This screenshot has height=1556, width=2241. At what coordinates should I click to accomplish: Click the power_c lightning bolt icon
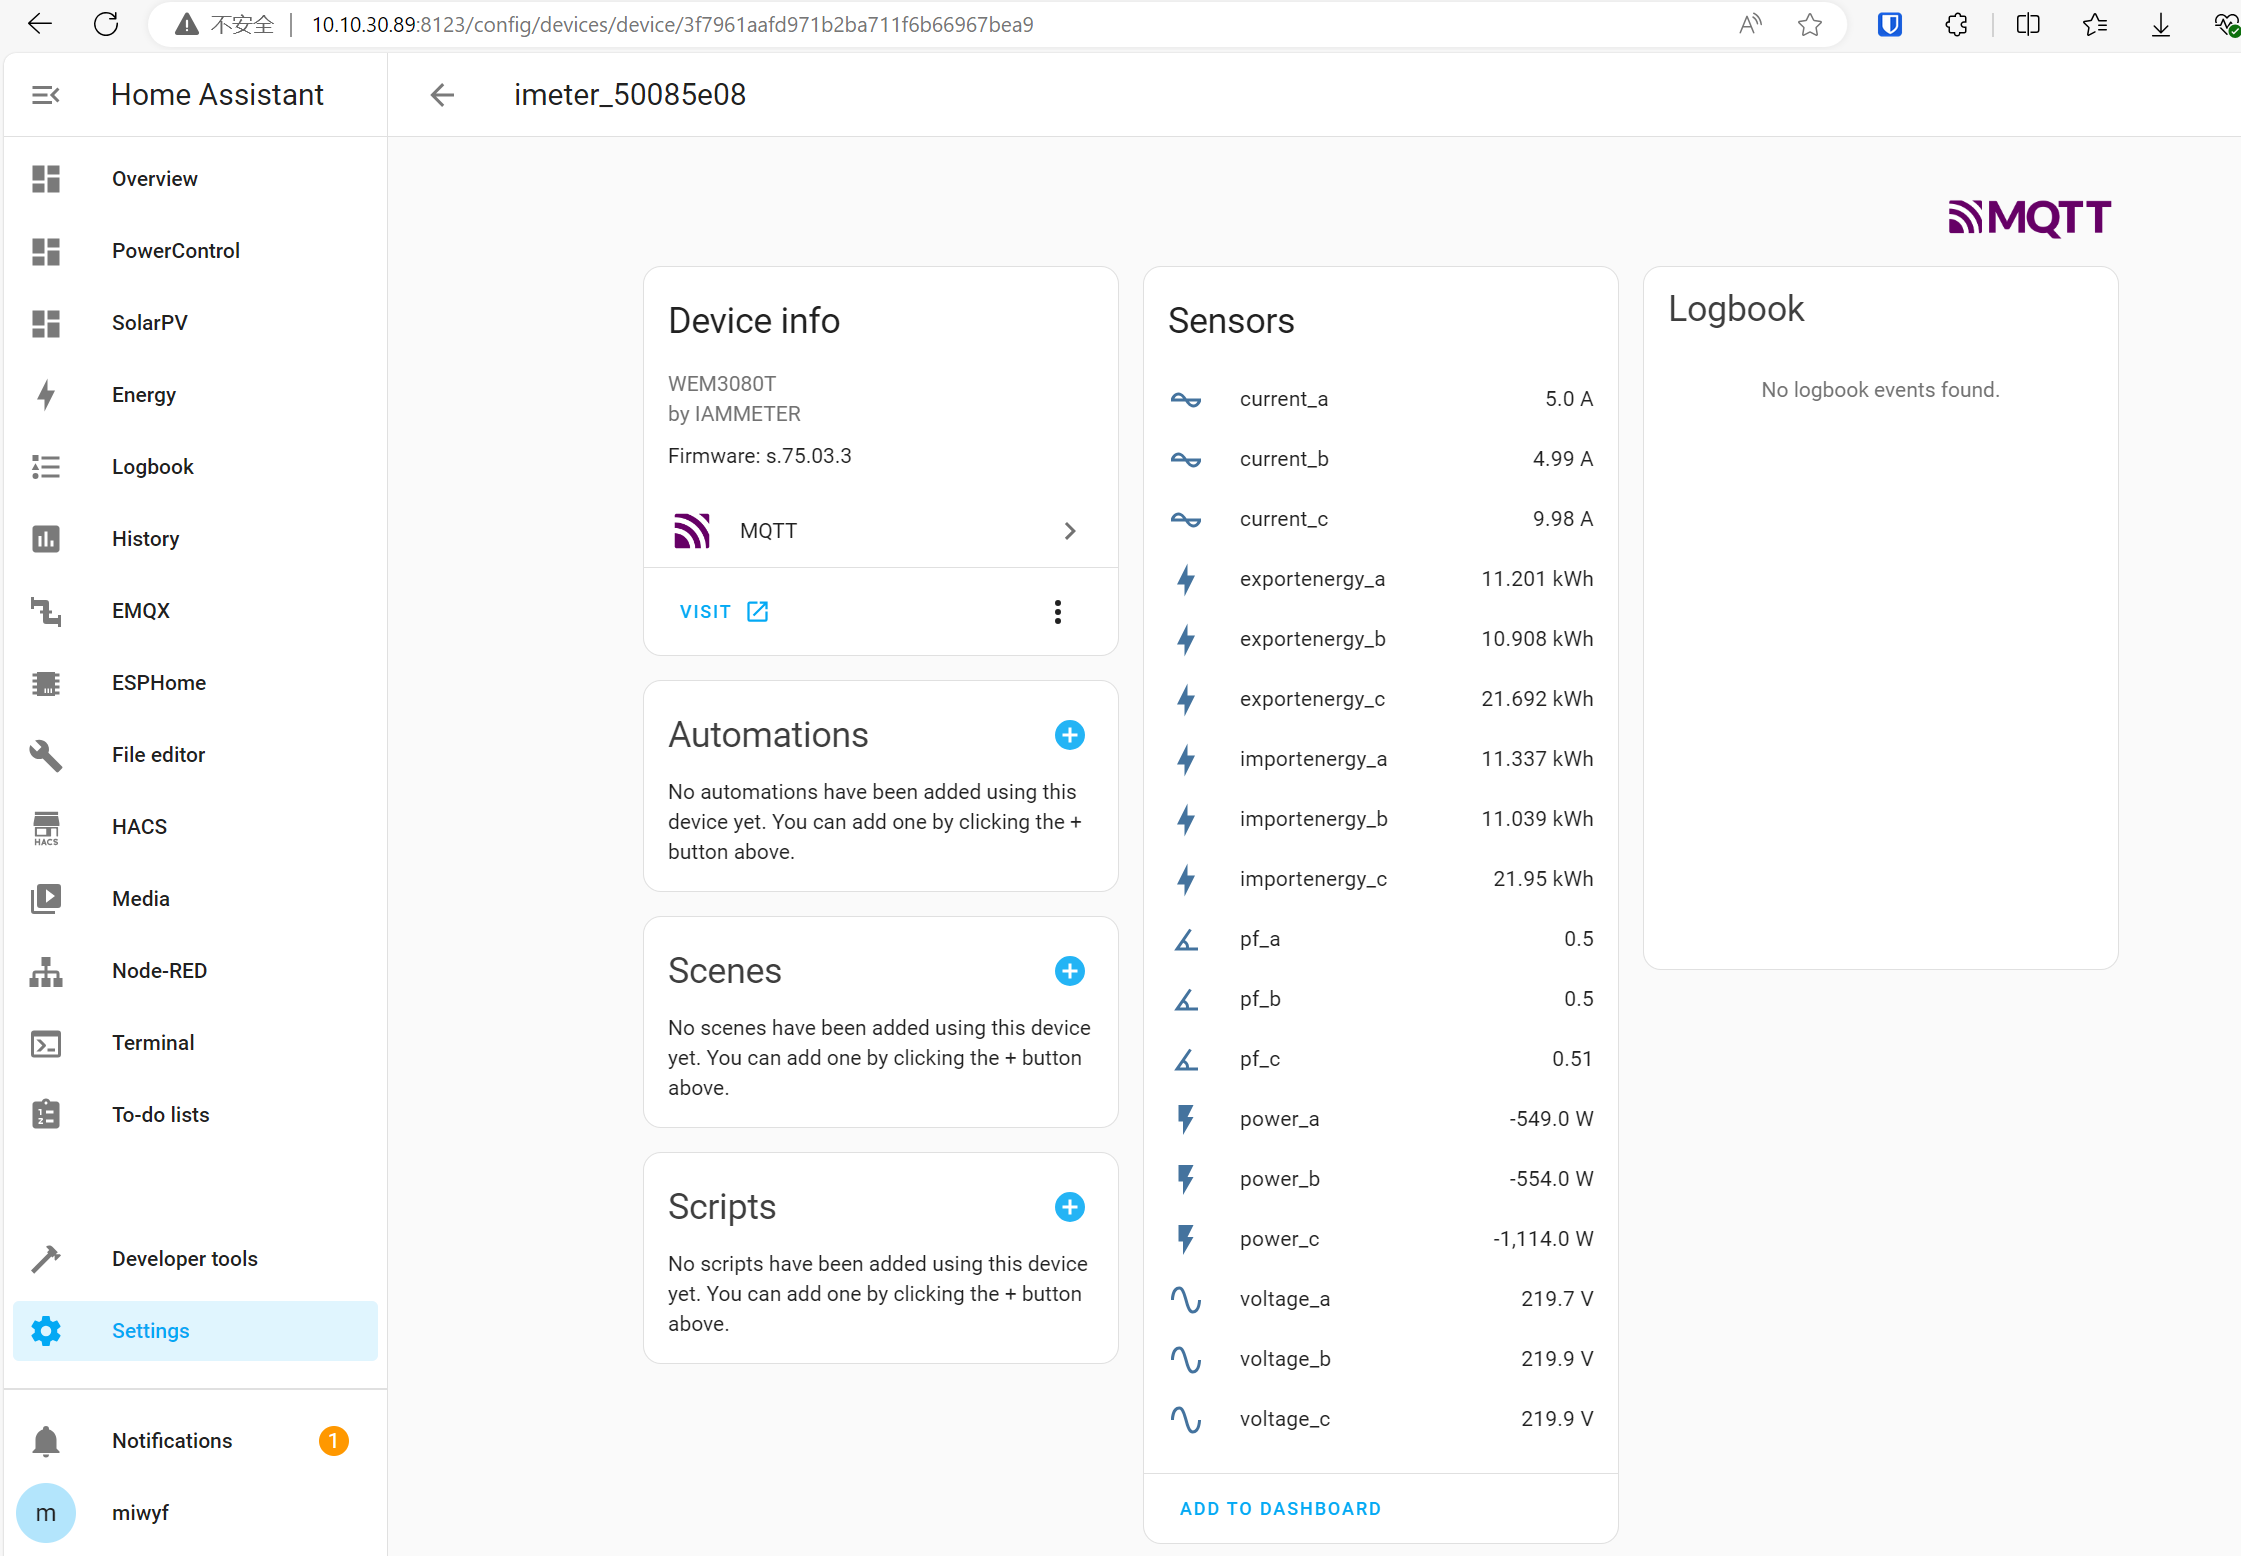1187,1238
